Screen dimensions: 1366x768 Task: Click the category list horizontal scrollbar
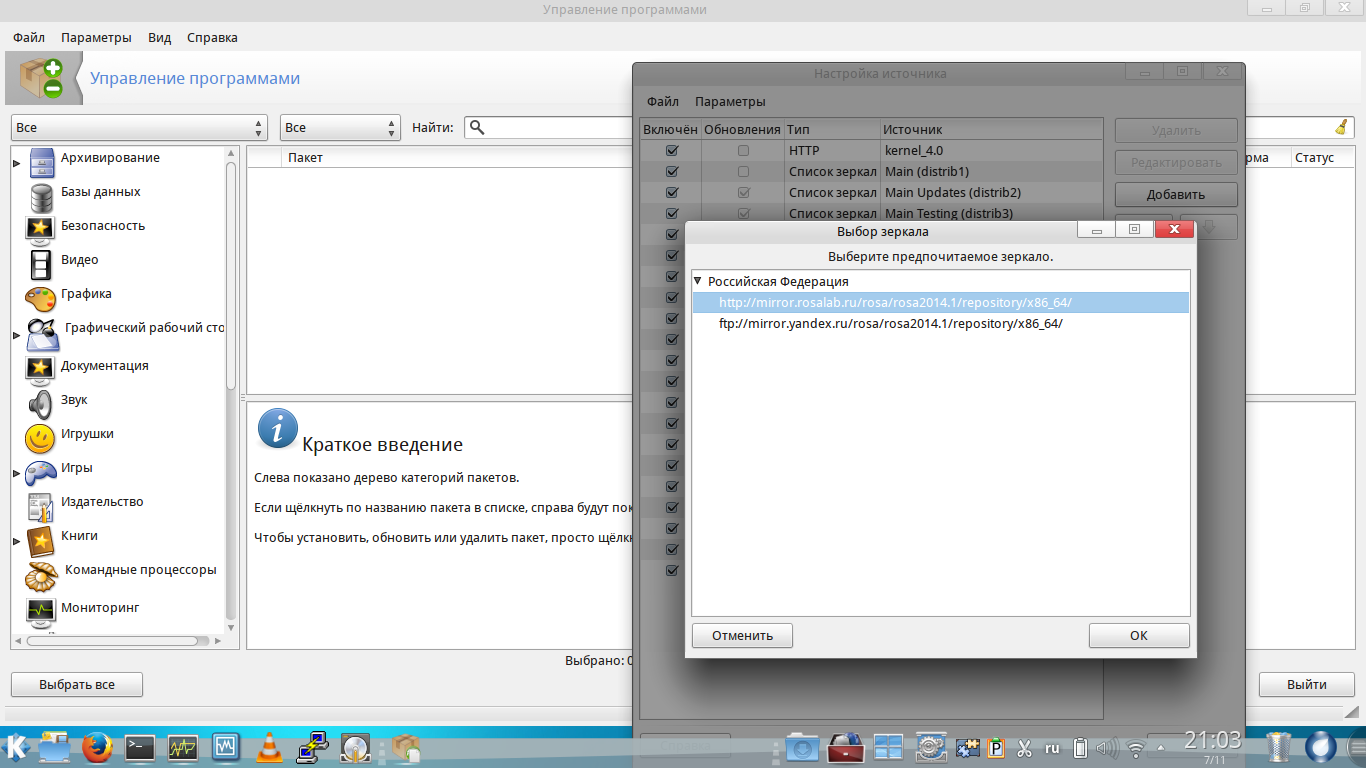pyautogui.click(x=110, y=640)
